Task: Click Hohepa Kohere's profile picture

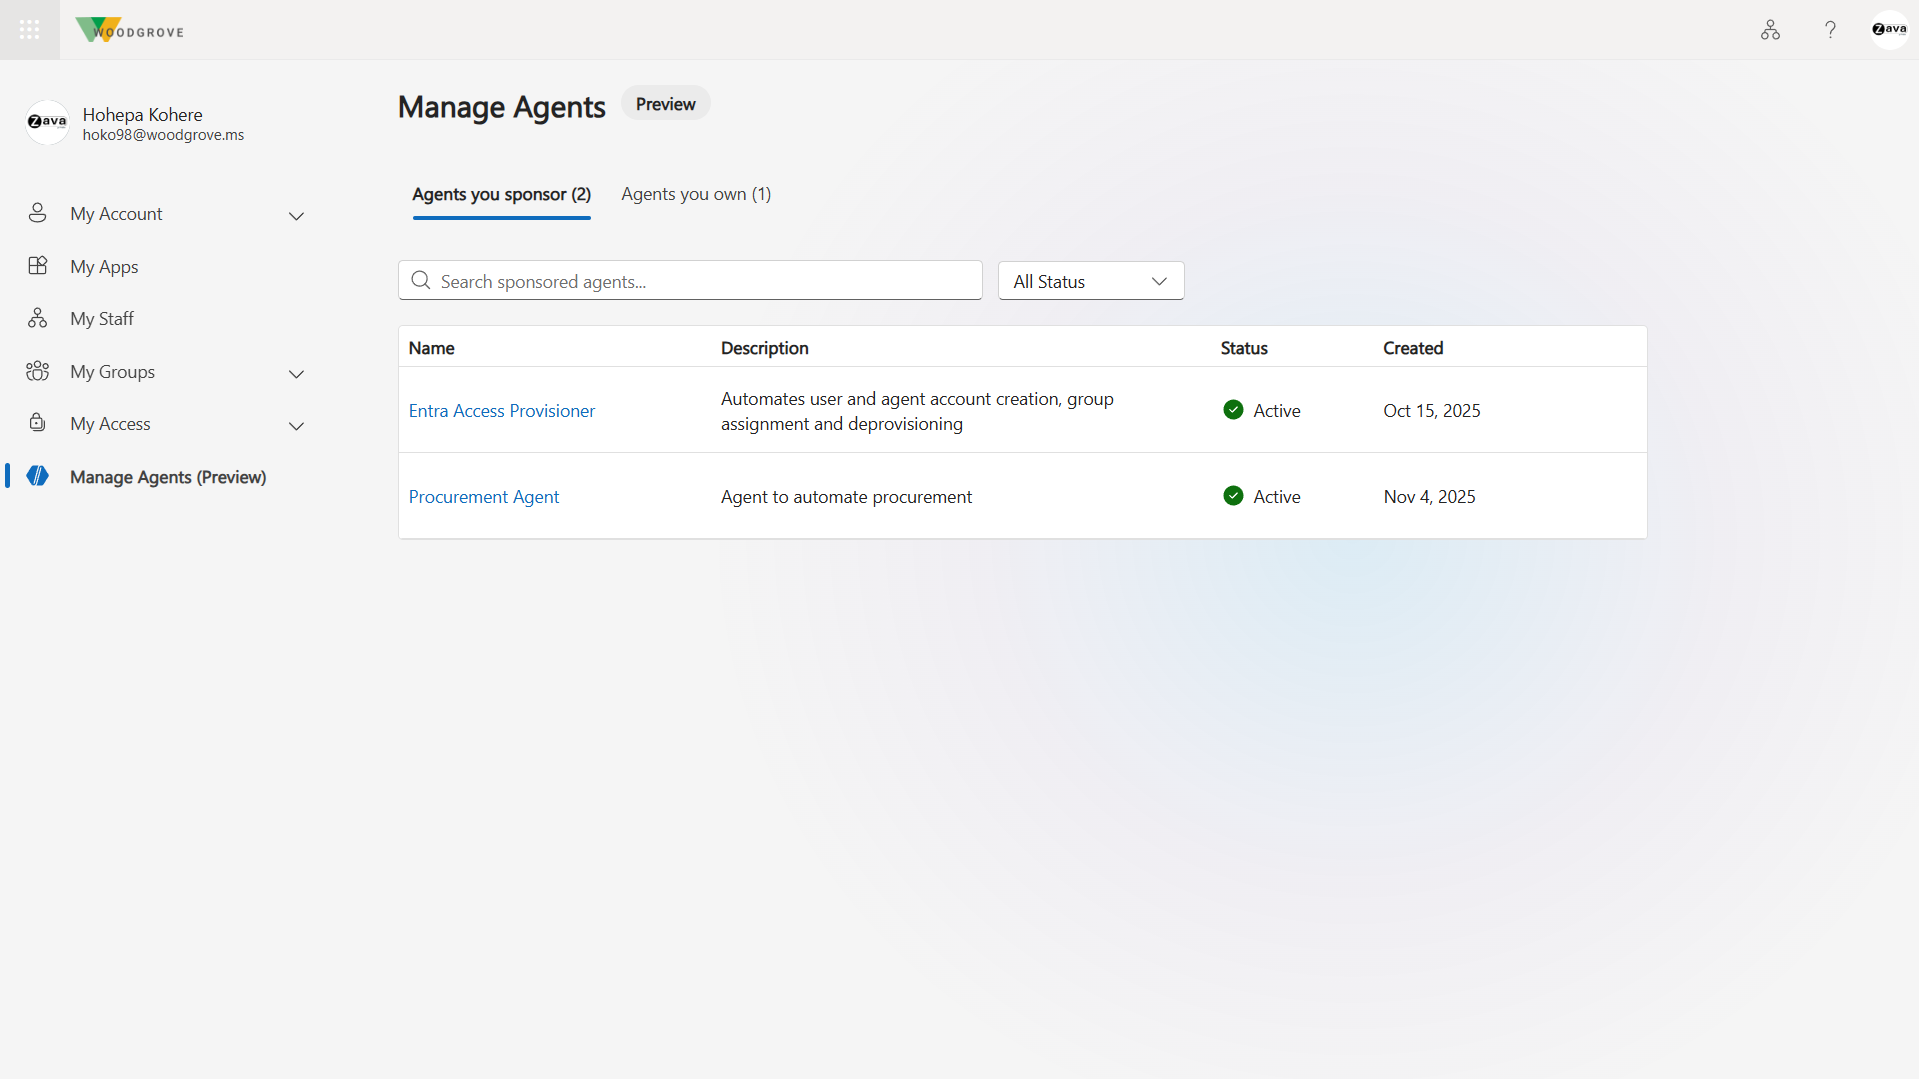Action: click(46, 122)
